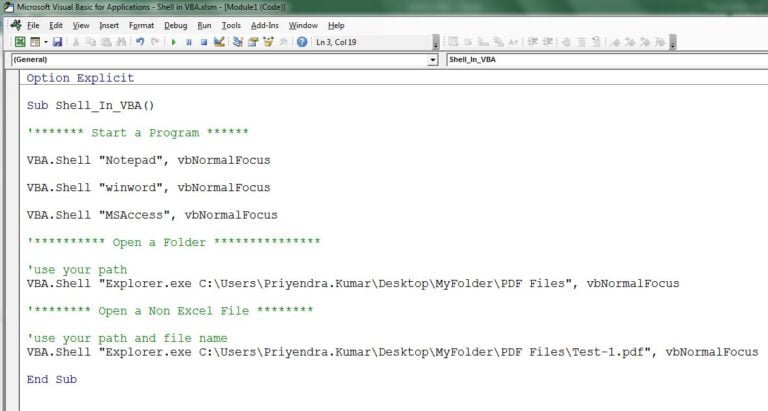The image size is (768, 411).
Task: Open the Shell_In_VBA procedure dropdown
Action: (600, 60)
